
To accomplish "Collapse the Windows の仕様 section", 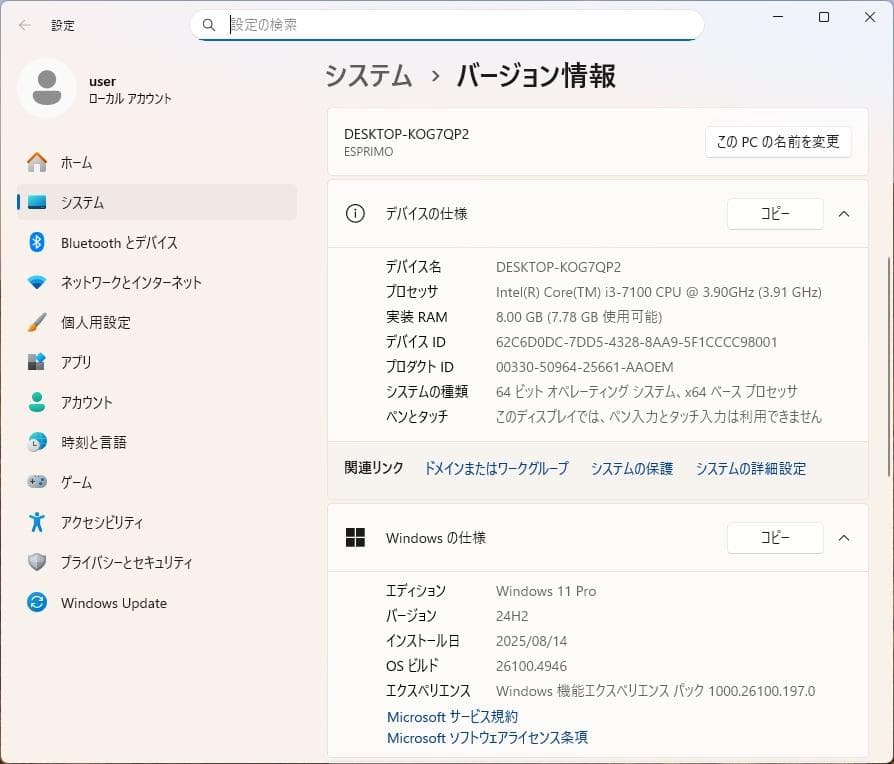I will tap(843, 537).
